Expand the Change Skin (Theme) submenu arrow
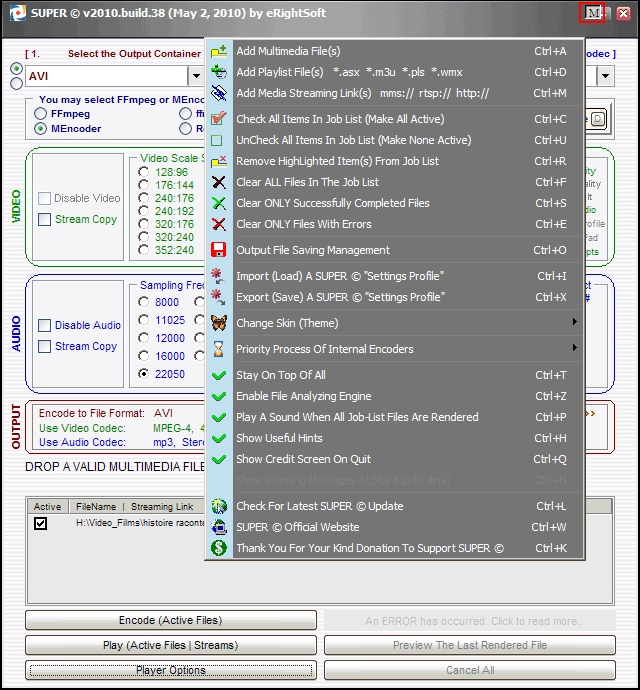Image resolution: width=640 pixels, height=690 pixels. tap(575, 322)
